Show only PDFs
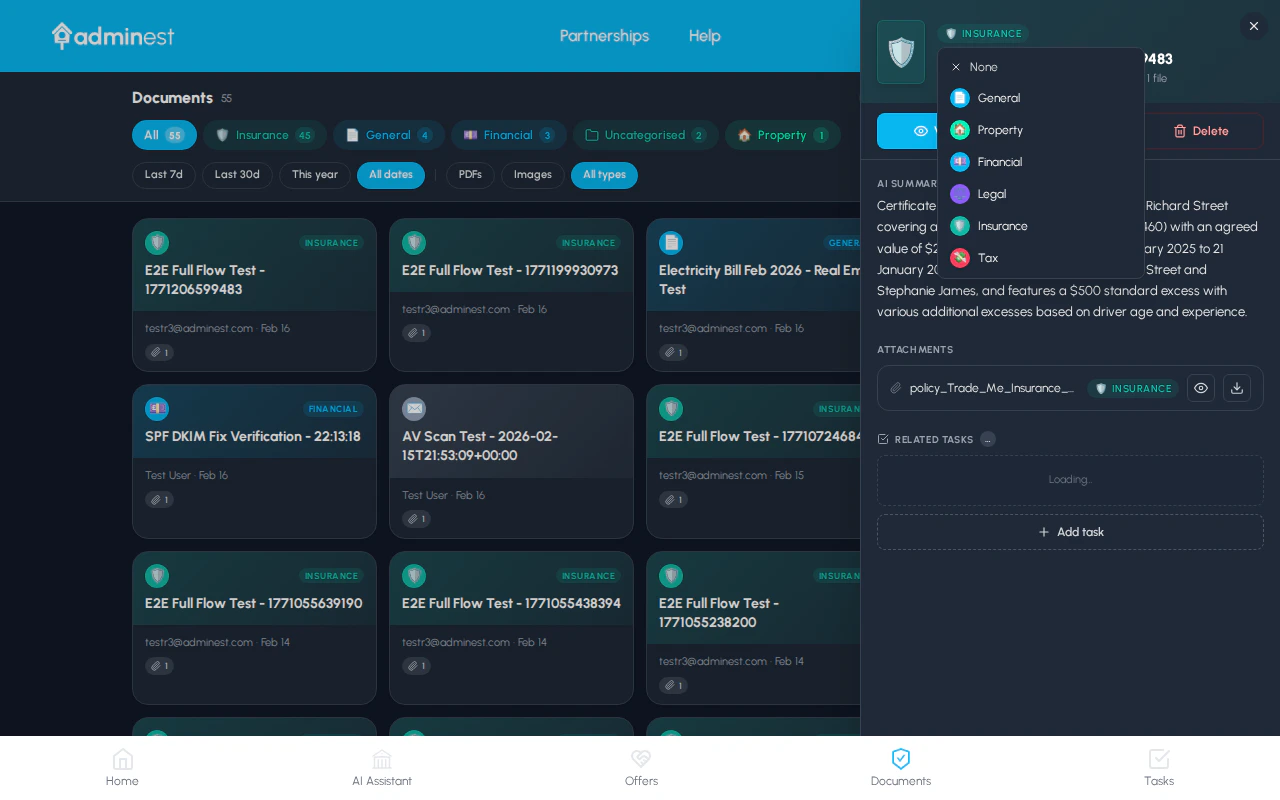This screenshot has width=1280, height=800. [470, 175]
